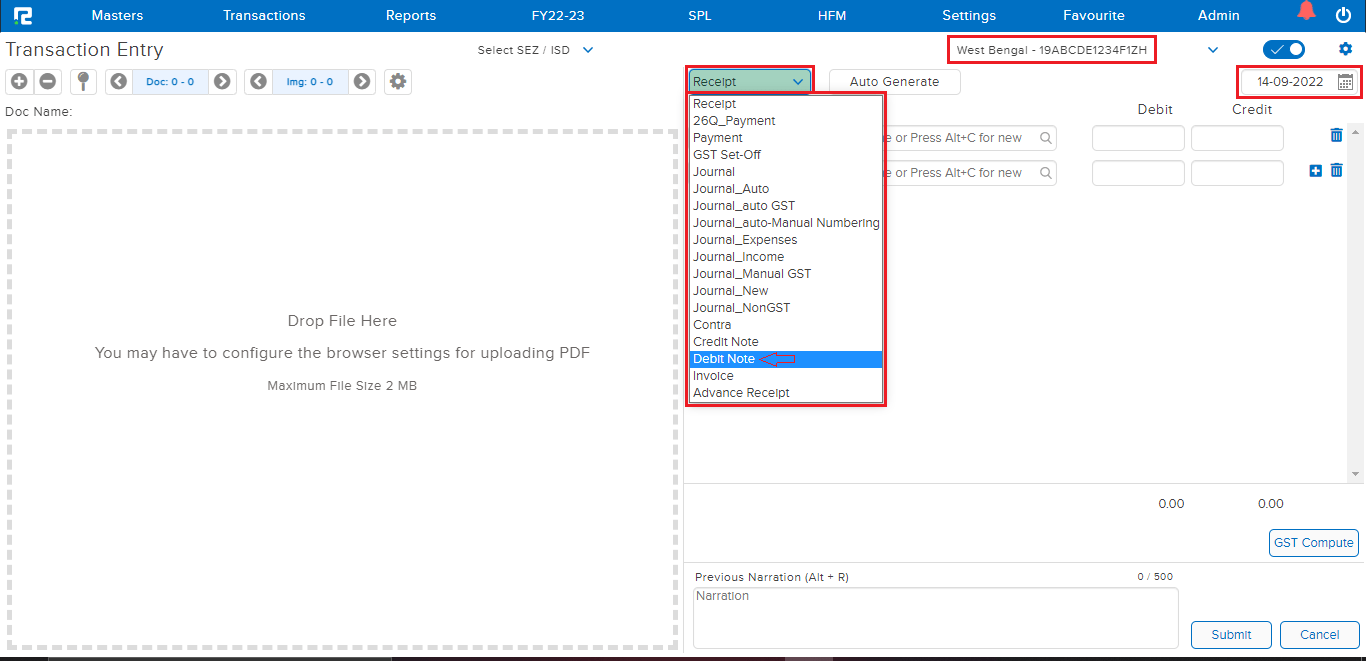Delete the first ledger row
The width and height of the screenshot is (1366, 661).
pos(1336,136)
